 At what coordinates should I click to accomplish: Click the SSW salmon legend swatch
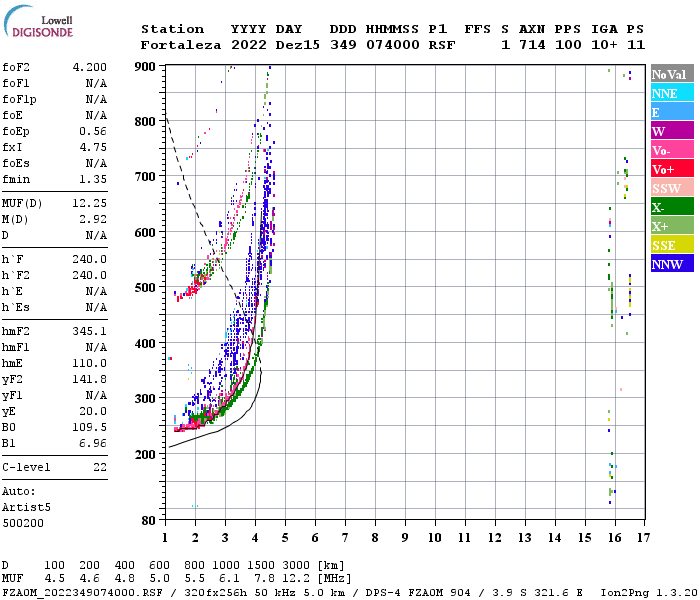672,188
